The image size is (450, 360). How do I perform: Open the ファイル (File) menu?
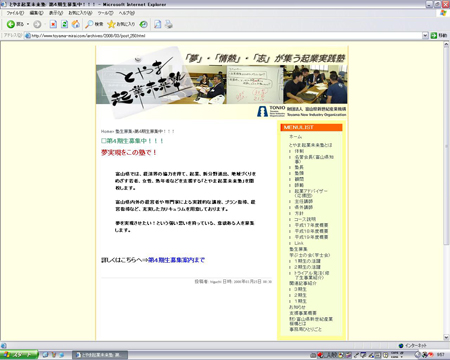(x=15, y=13)
